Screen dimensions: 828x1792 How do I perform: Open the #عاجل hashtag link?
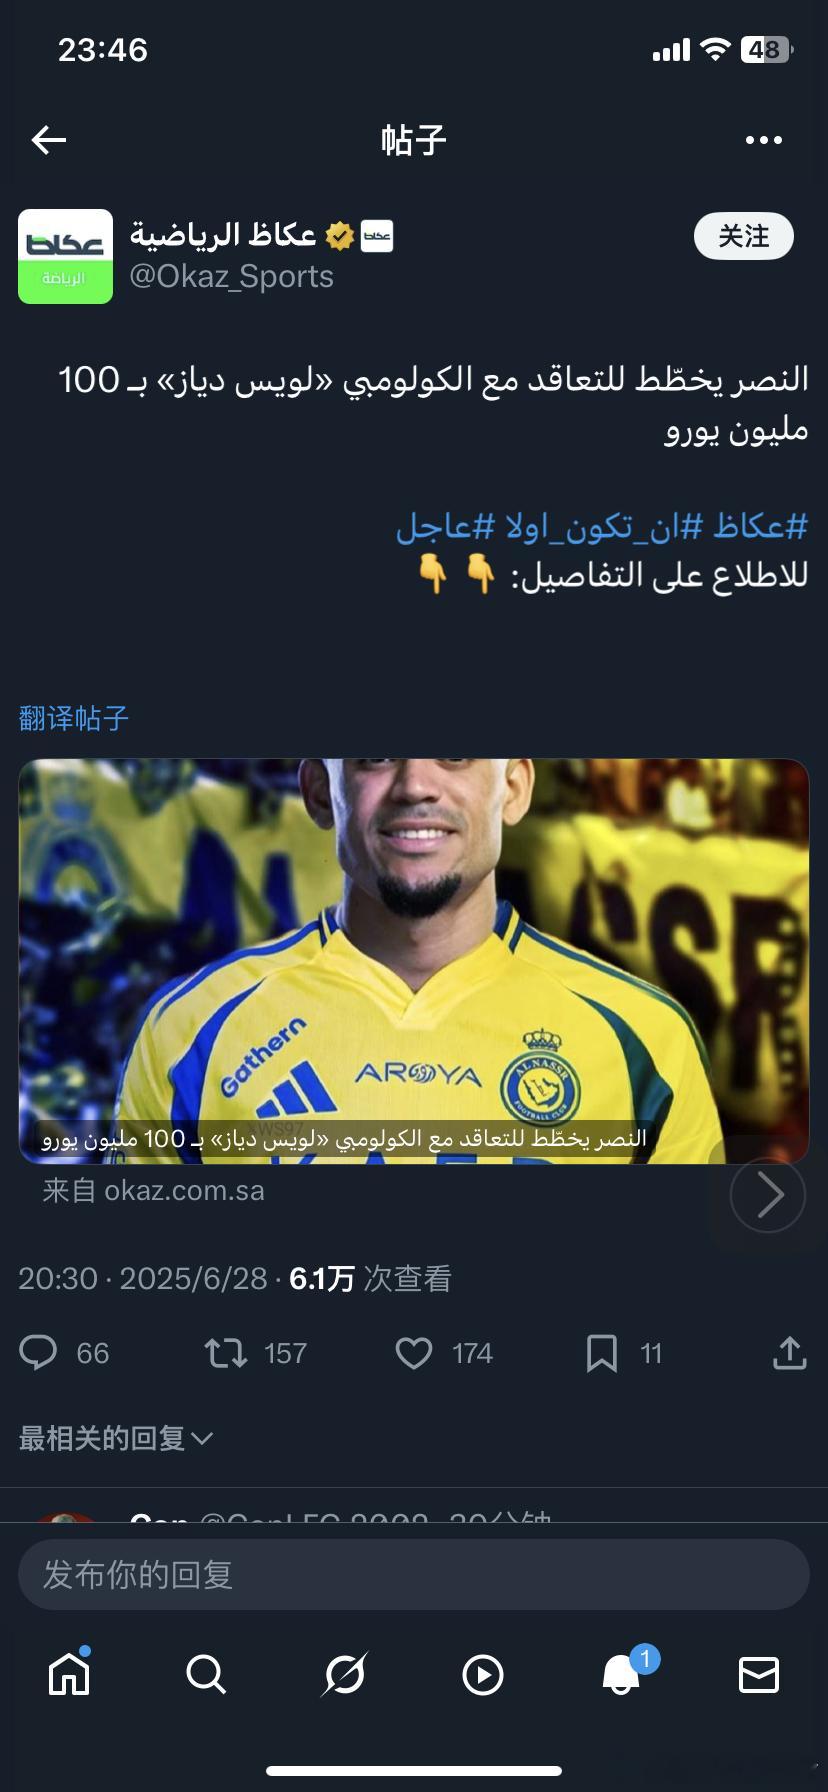click(x=445, y=526)
